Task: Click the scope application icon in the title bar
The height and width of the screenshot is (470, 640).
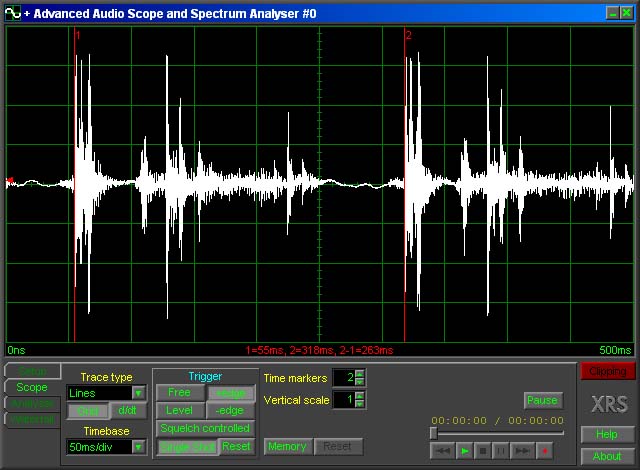Action: pos(12,13)
